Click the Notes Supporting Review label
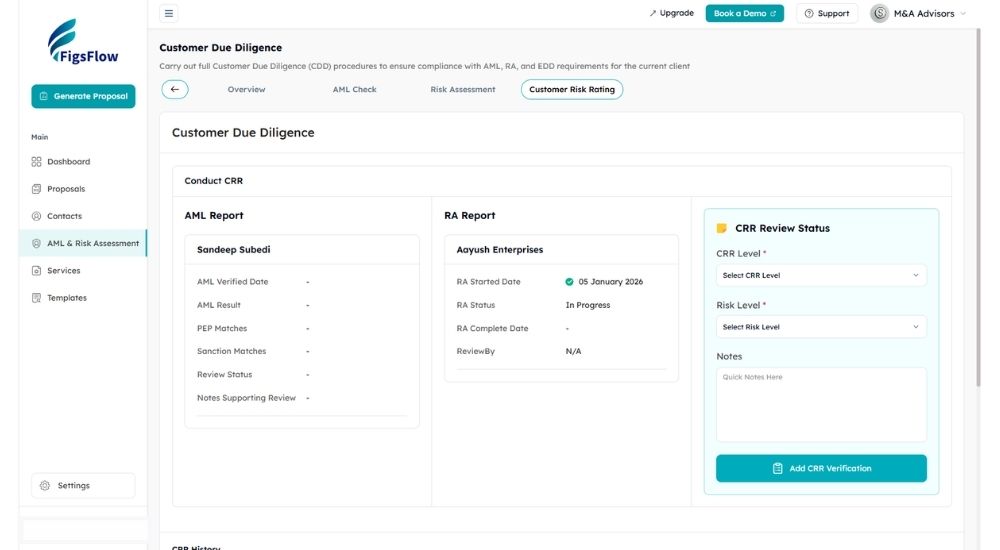This screenshot has width=1000, height=550. 246,398
